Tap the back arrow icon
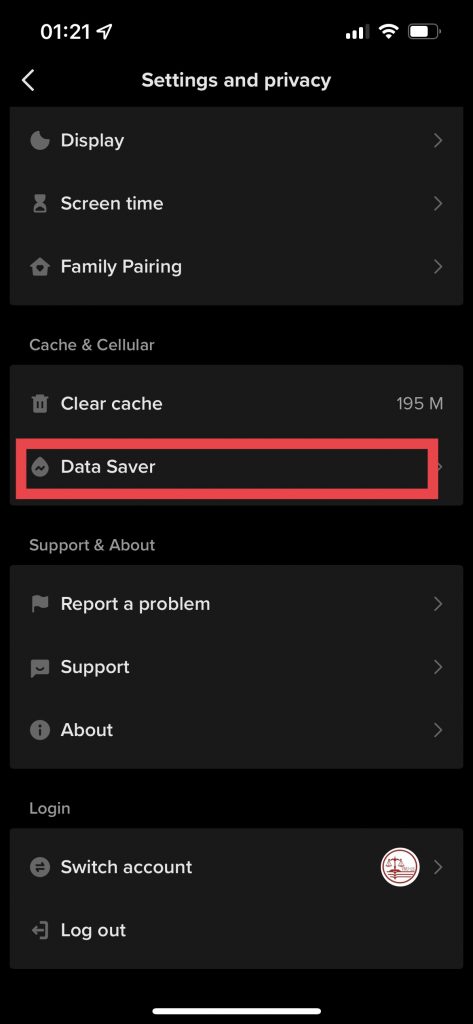This screenshot has width=473, height=1024. point(27,80)
